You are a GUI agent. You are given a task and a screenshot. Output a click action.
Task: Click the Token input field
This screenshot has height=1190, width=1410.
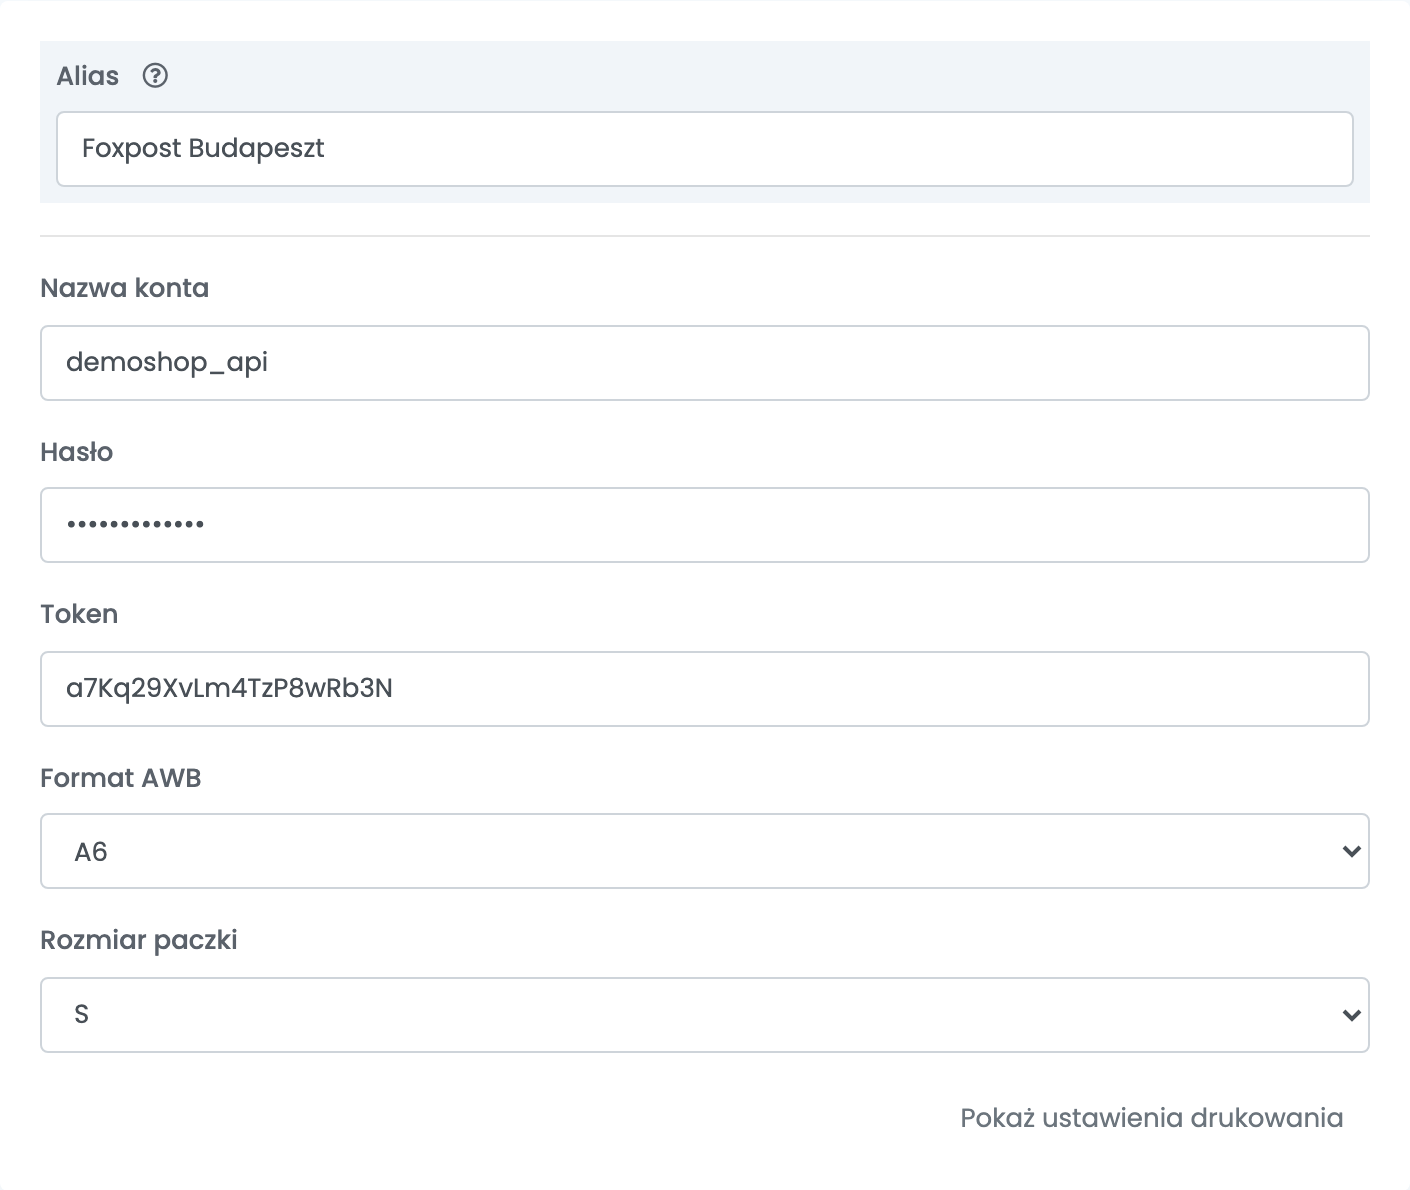click(705, 689)
